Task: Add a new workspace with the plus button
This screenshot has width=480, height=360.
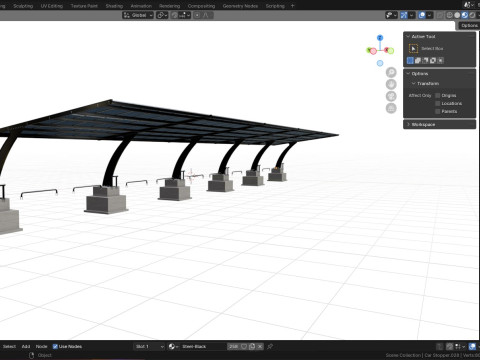Action: click(x=293, y=6)
